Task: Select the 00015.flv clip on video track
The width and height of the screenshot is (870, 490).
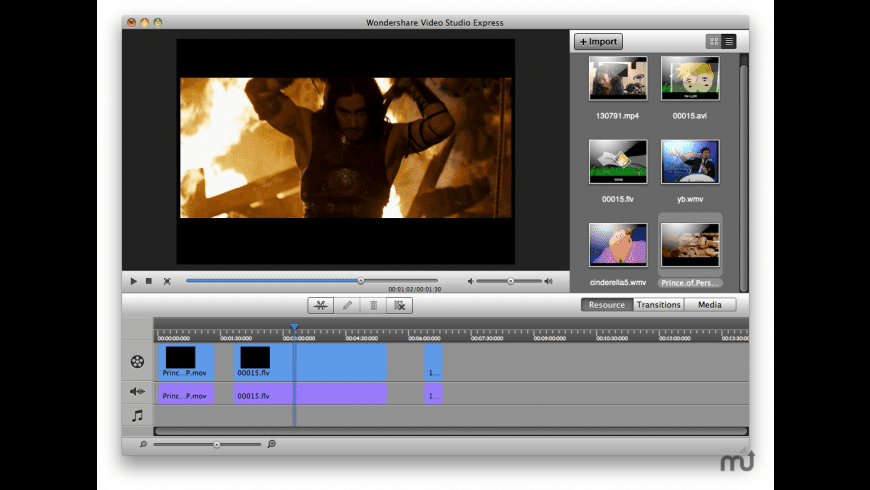Action: pos(310,361)
